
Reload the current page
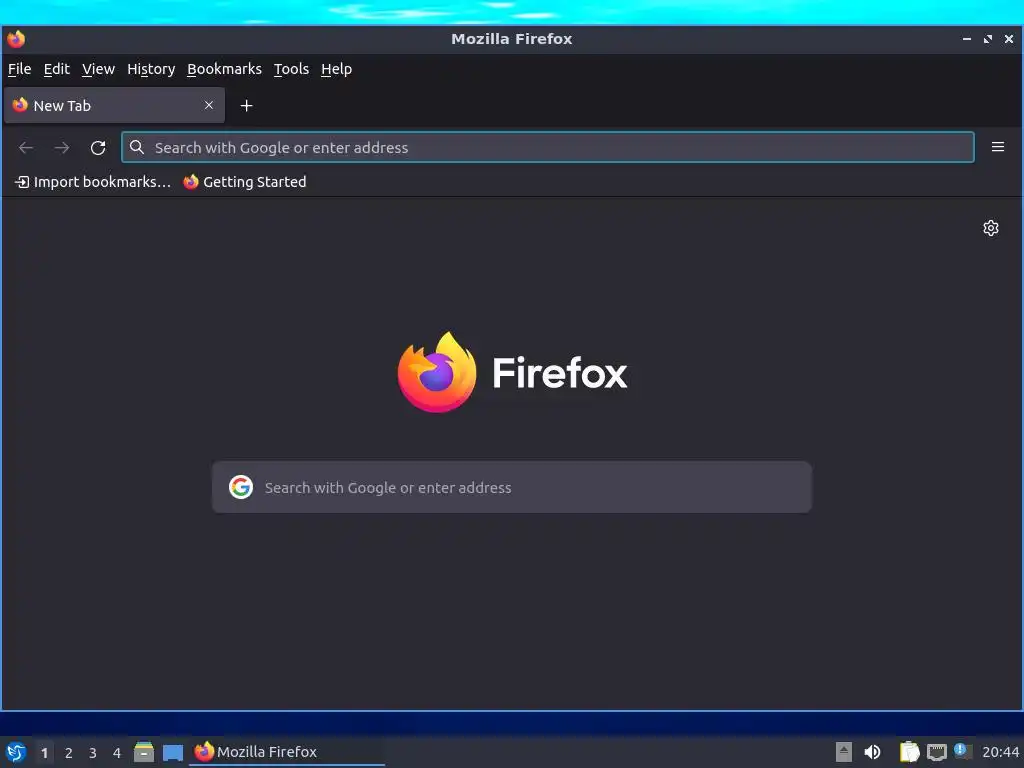coord(98,148)
